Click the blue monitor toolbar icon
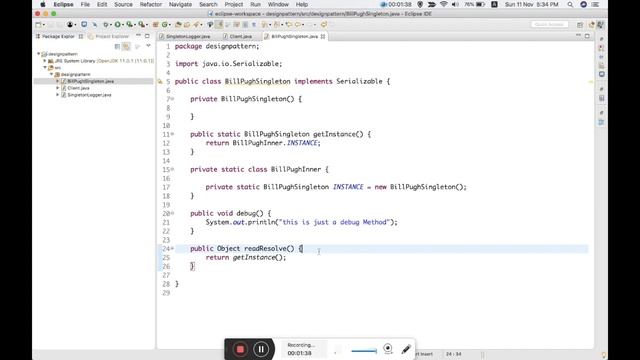 pos(84,24)
